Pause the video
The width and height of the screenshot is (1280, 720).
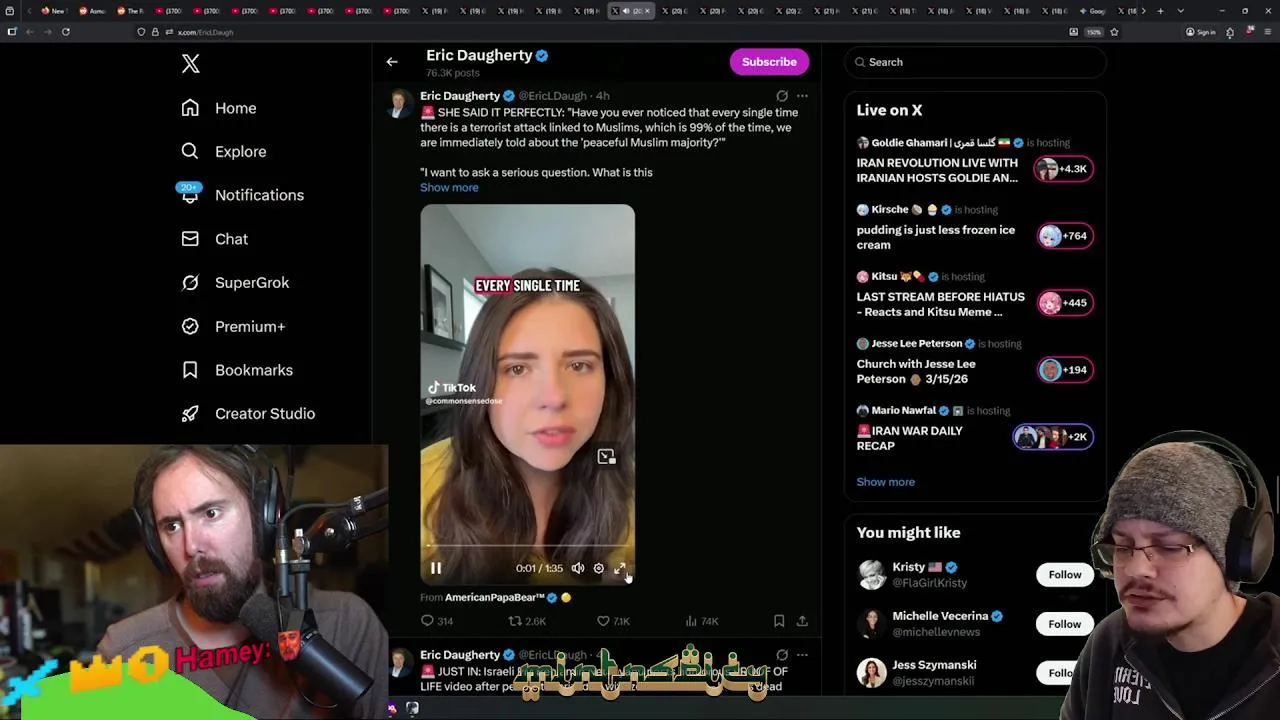coord(436,568)
